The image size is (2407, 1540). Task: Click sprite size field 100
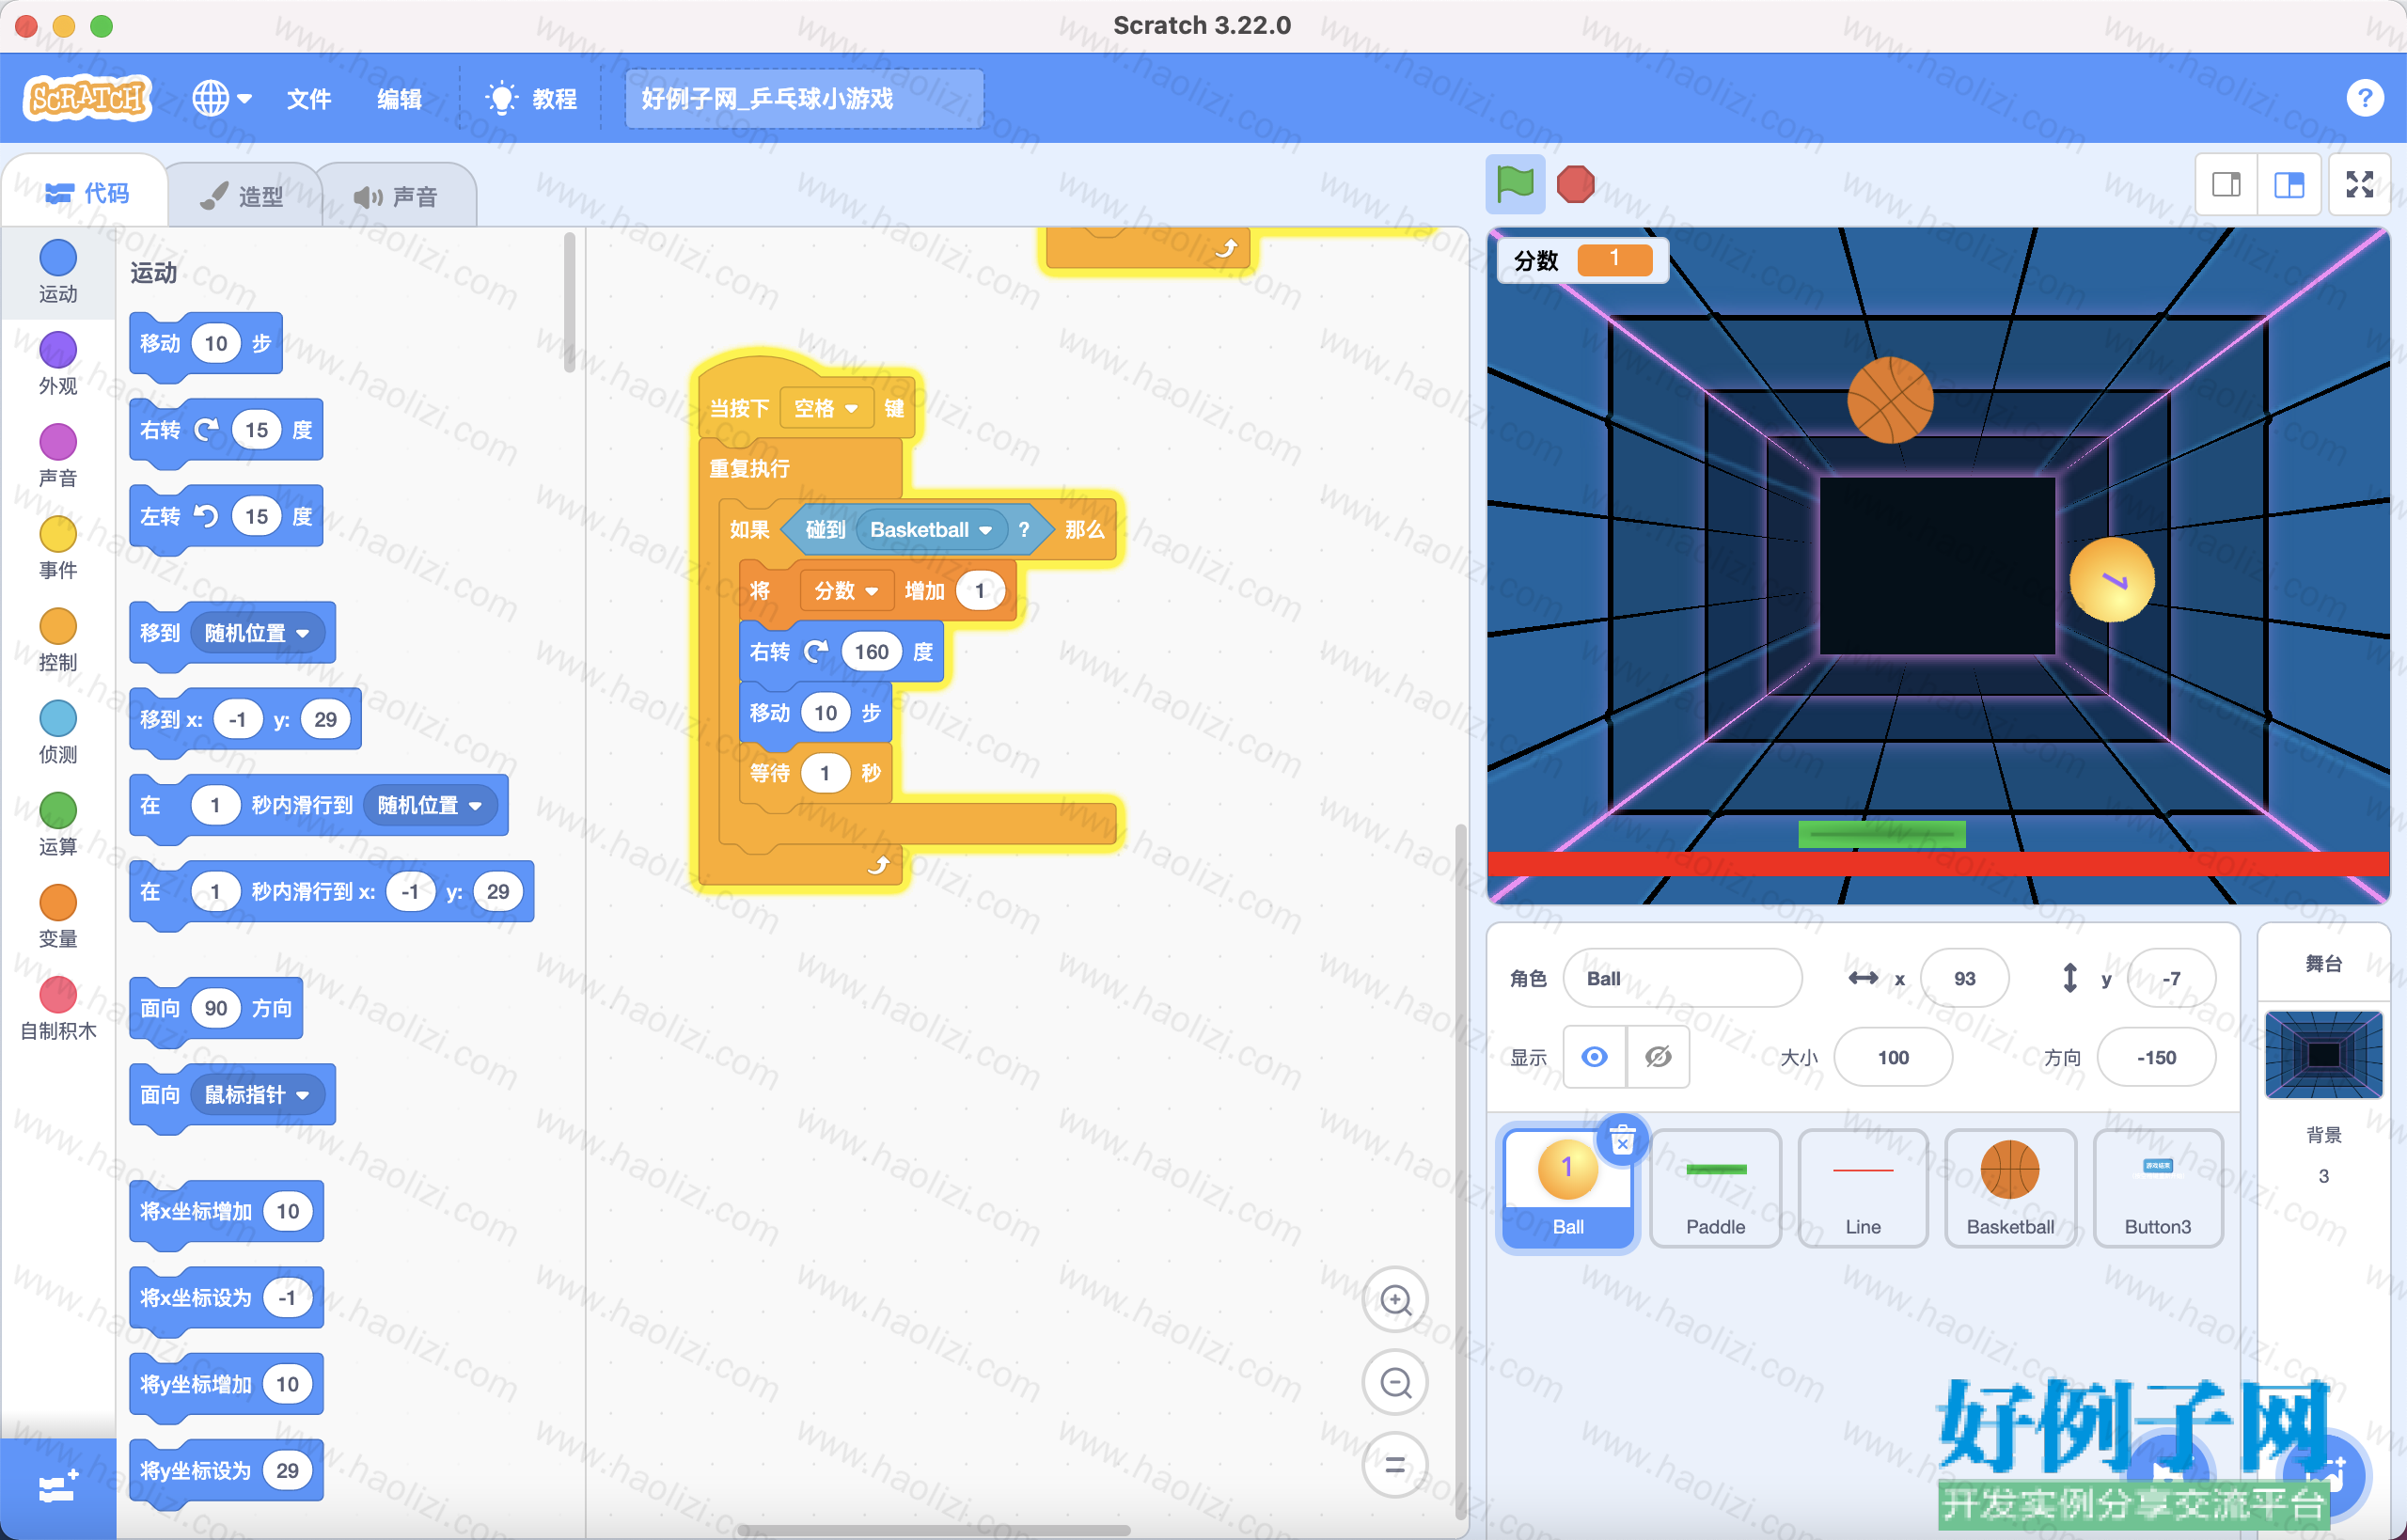click(x=1893, y=1057)
